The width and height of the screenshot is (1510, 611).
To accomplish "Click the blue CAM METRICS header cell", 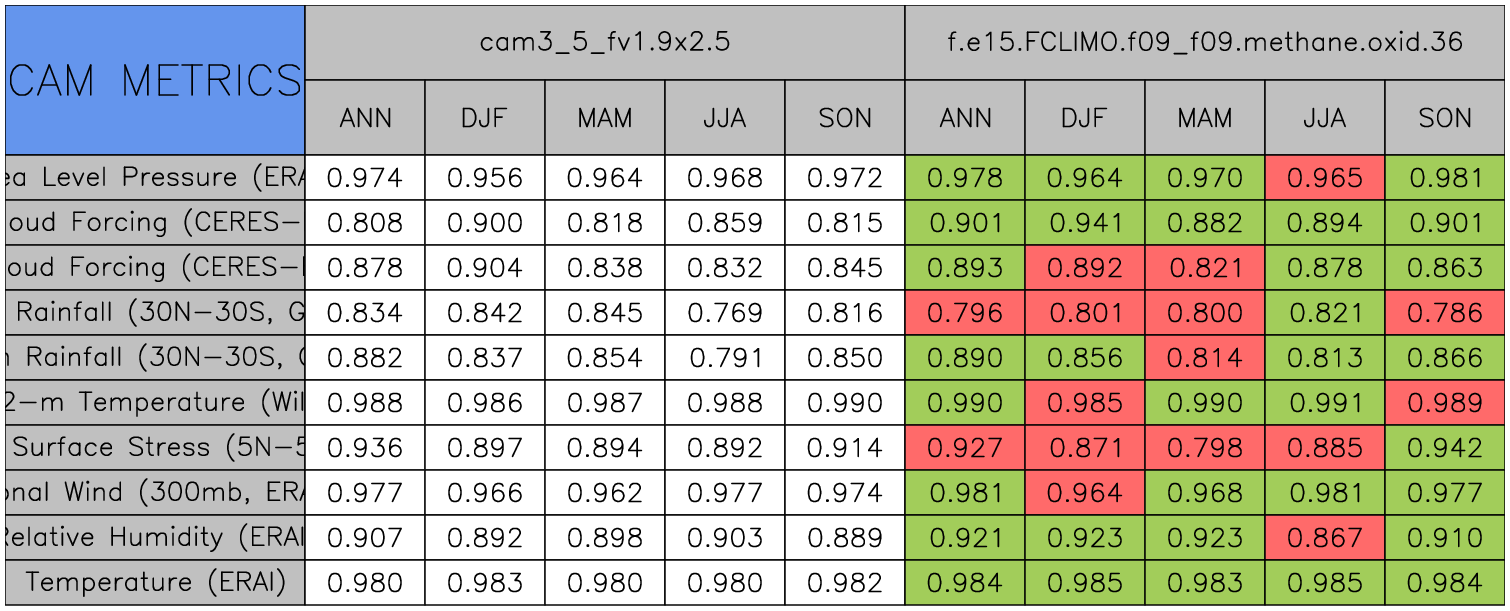I will point(155,80).
